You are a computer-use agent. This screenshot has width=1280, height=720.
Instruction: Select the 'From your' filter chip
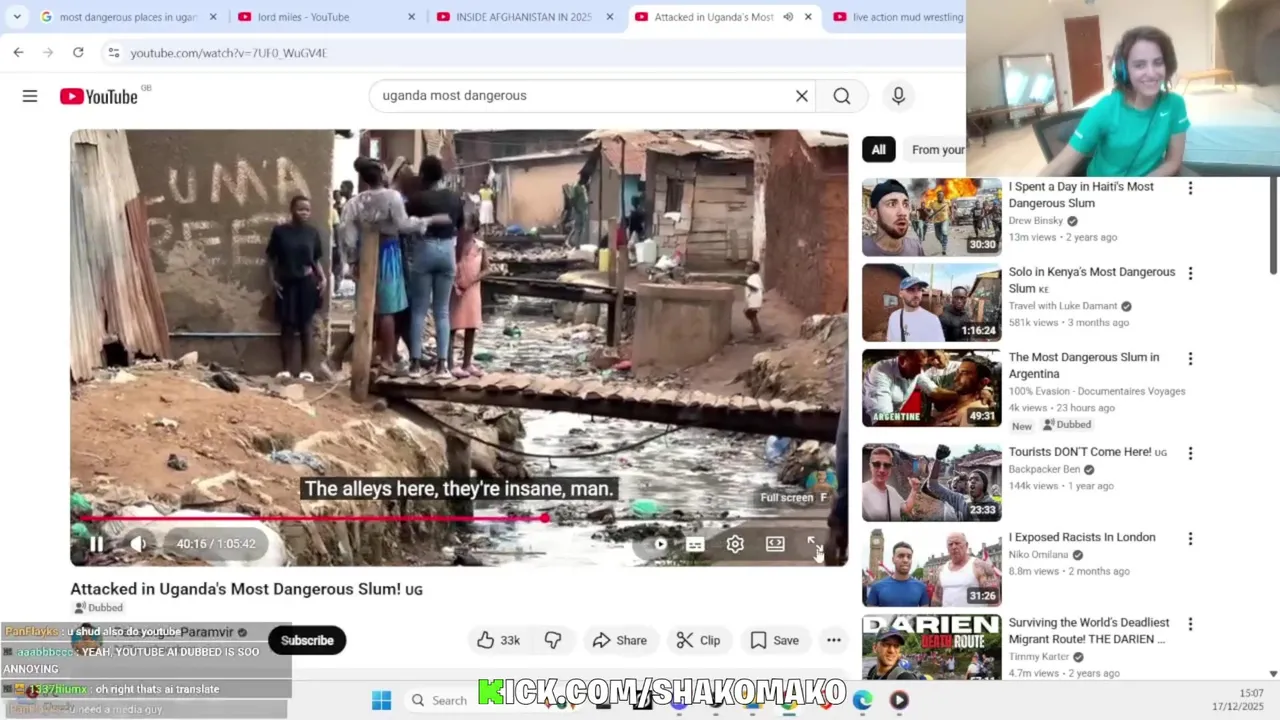pyautogui.click(x=937, y=150)
